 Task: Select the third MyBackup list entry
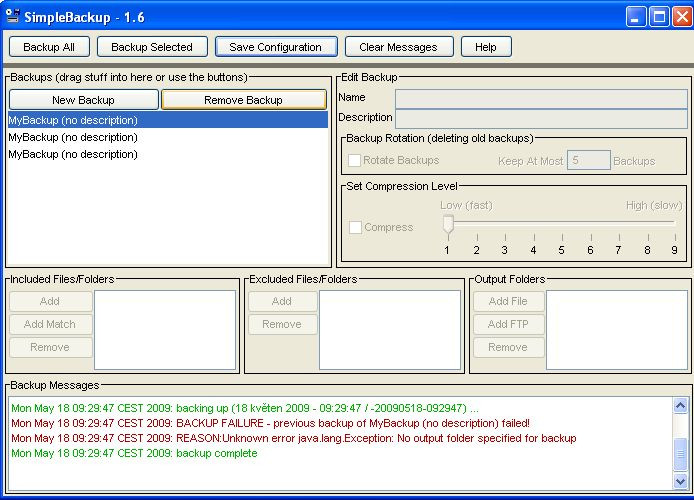coord(168,154)
